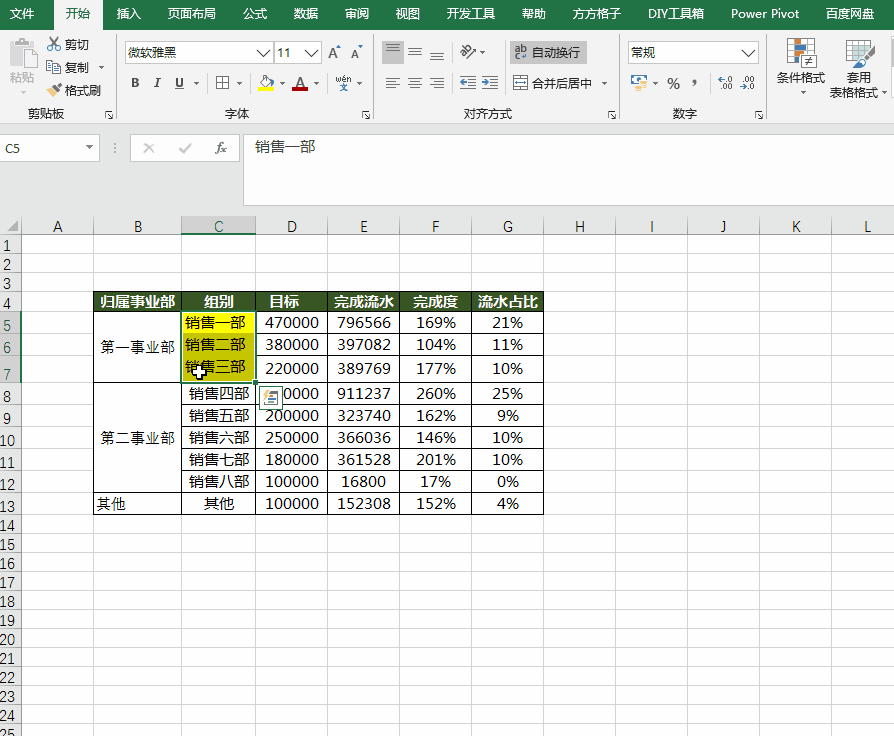The image size is (894, 736).
Task: Open the font name dropdown 微软雅黑
Action: [263, 53]
